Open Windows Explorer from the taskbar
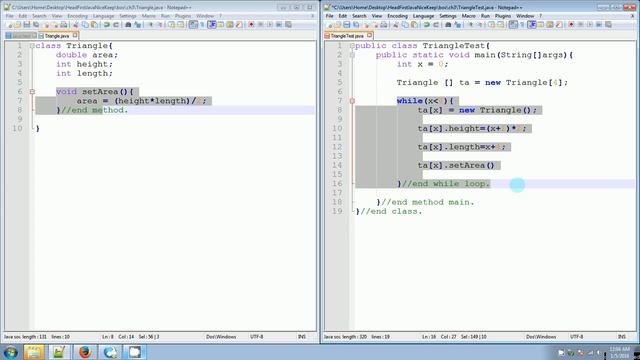This screenshot has width=640, height=360. pyautogui.click(x=33, y=352)
